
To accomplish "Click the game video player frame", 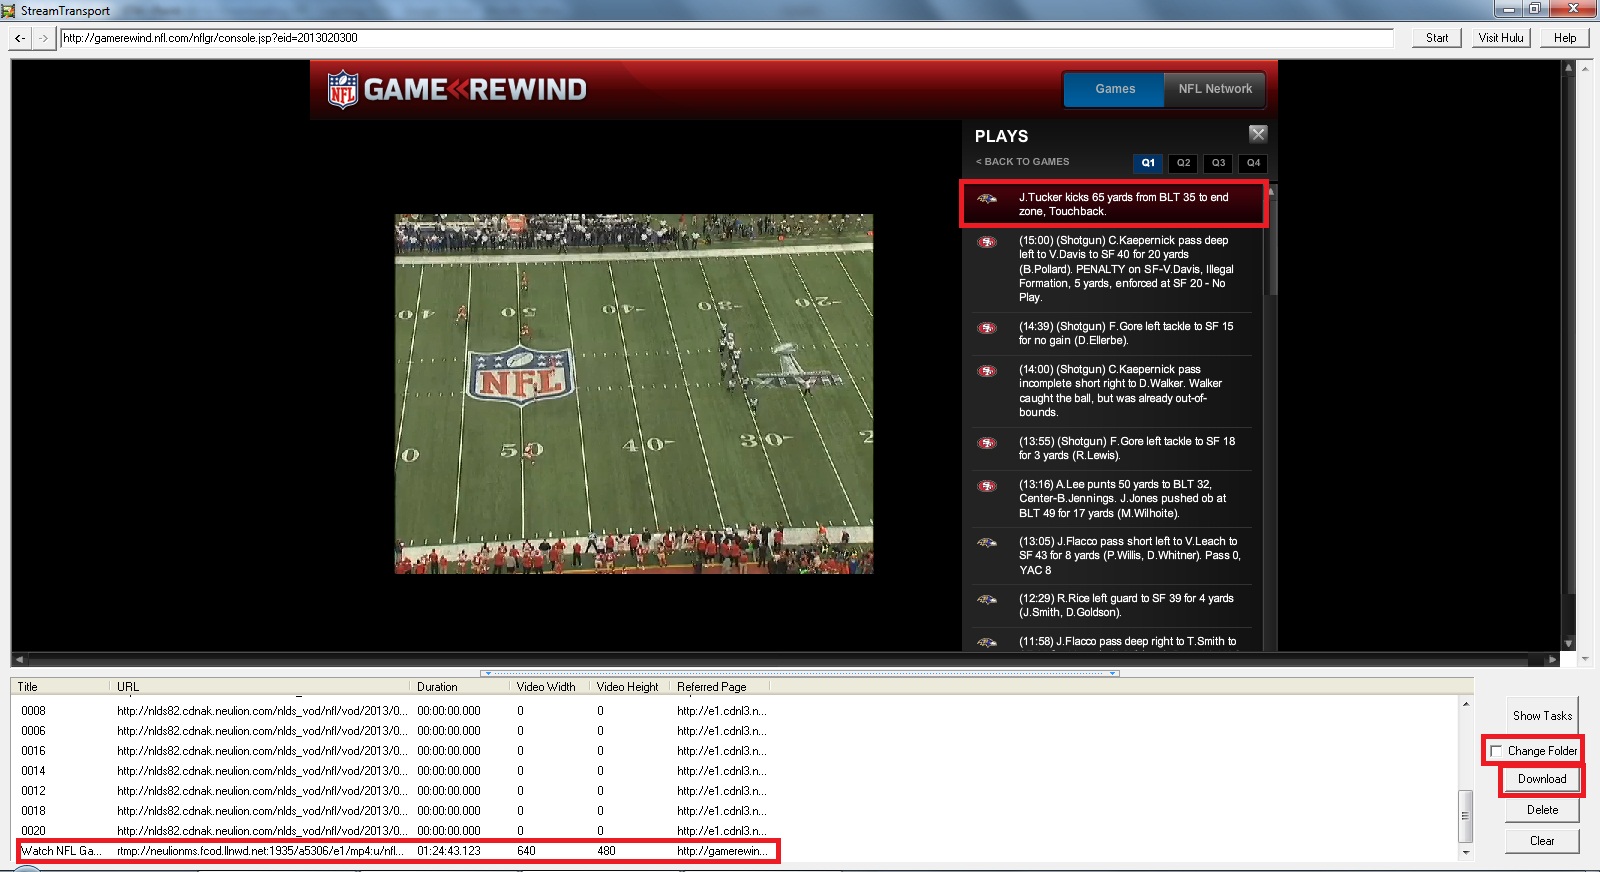I will [634, 393].
